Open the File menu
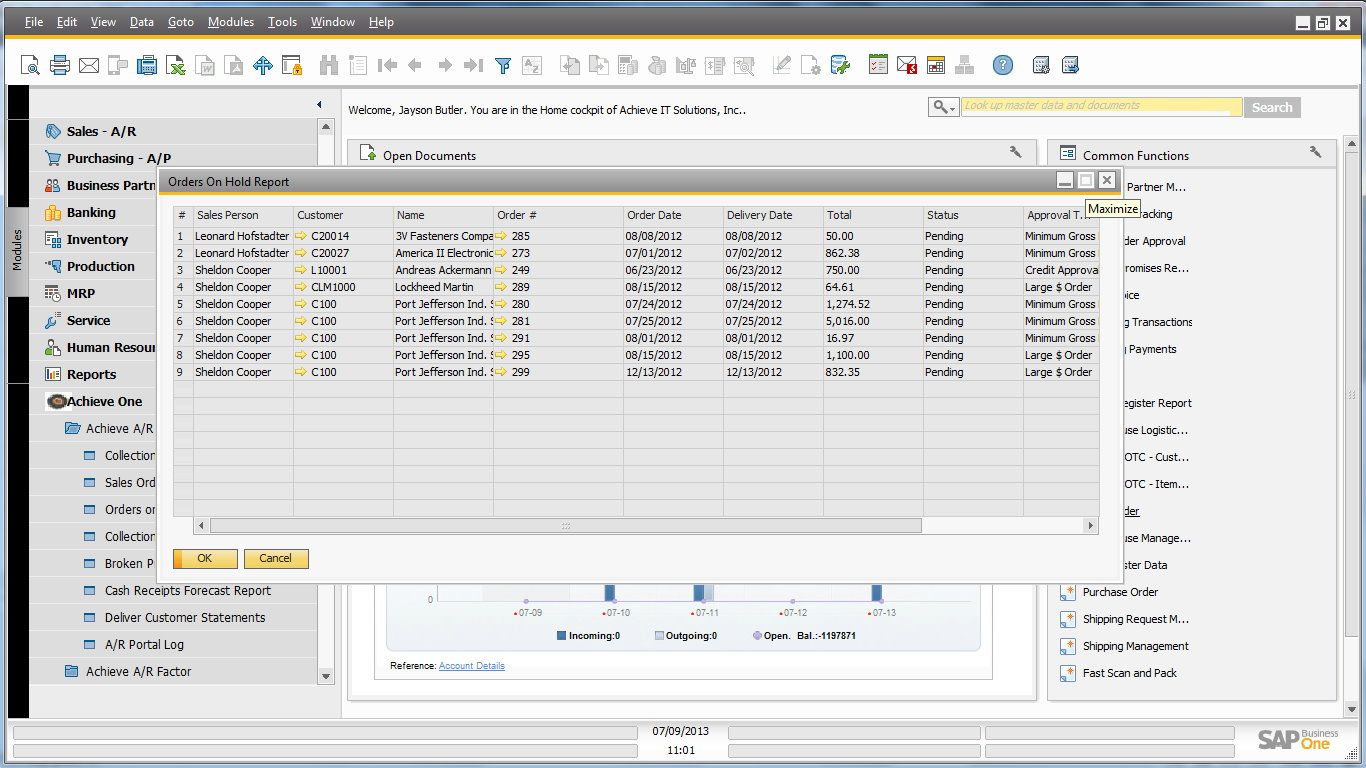 point(33,21)
